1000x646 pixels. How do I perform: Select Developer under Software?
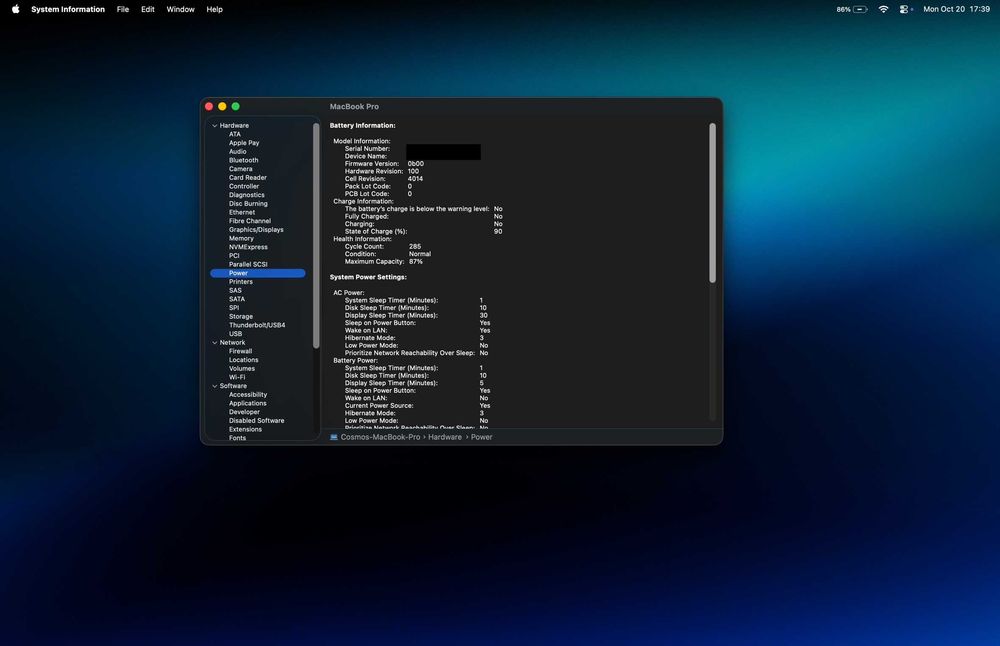click(x=244, y=412)
